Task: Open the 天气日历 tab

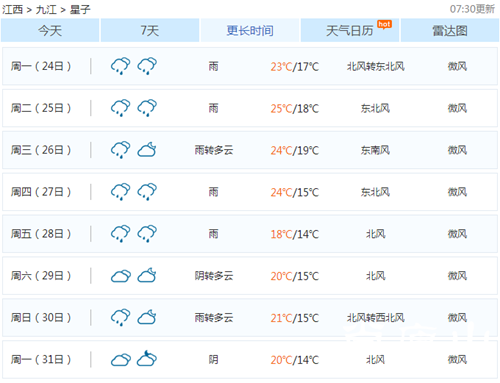Action: [x=350, y=30]
